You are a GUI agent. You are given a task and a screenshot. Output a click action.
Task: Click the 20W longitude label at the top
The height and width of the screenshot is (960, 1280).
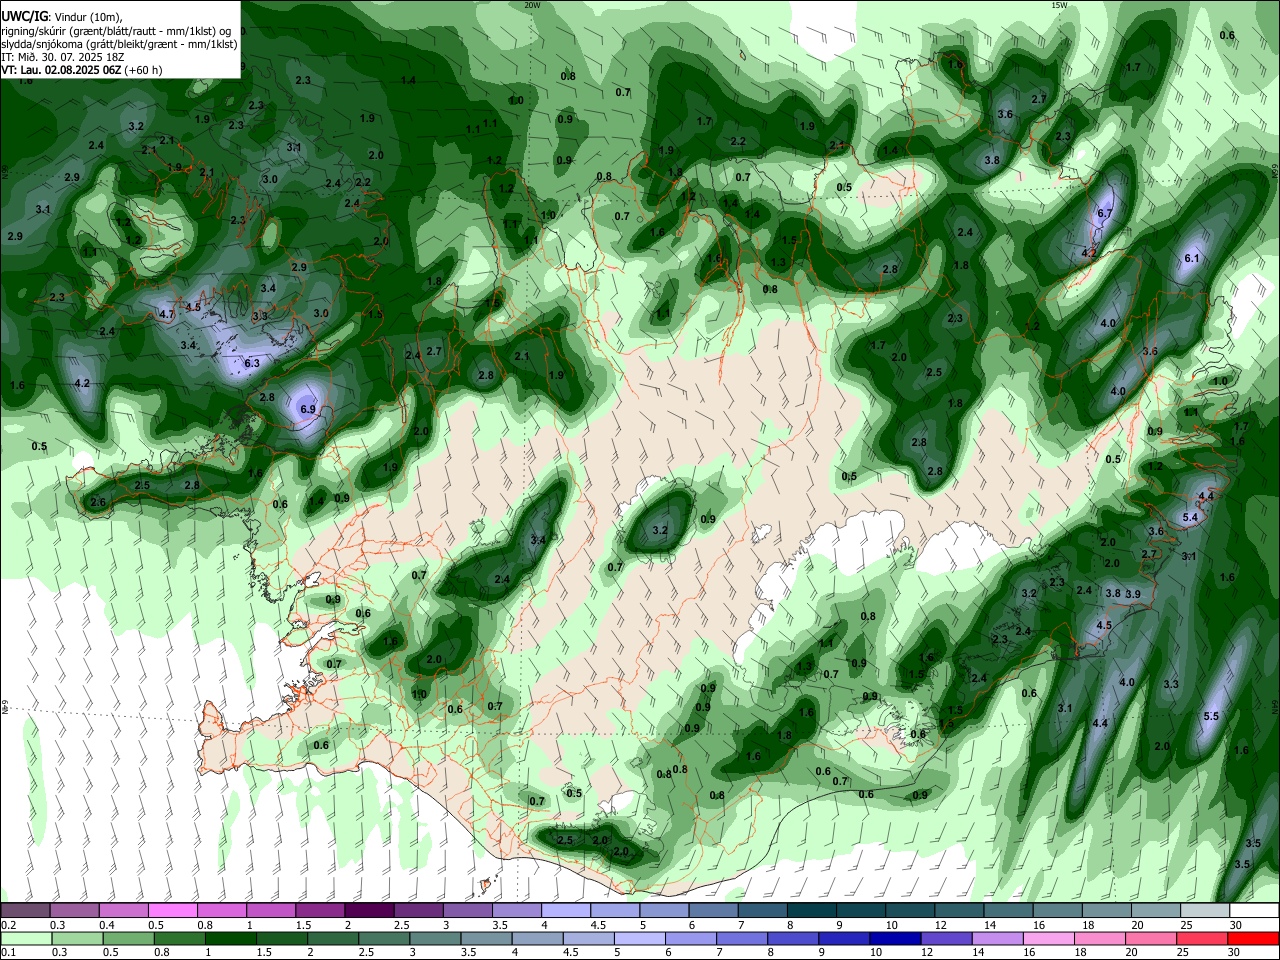532,5
